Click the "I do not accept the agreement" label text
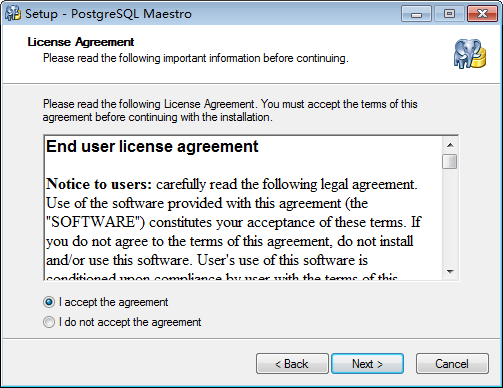The width and height of the screenshot is (503, 388). [130, 322]
